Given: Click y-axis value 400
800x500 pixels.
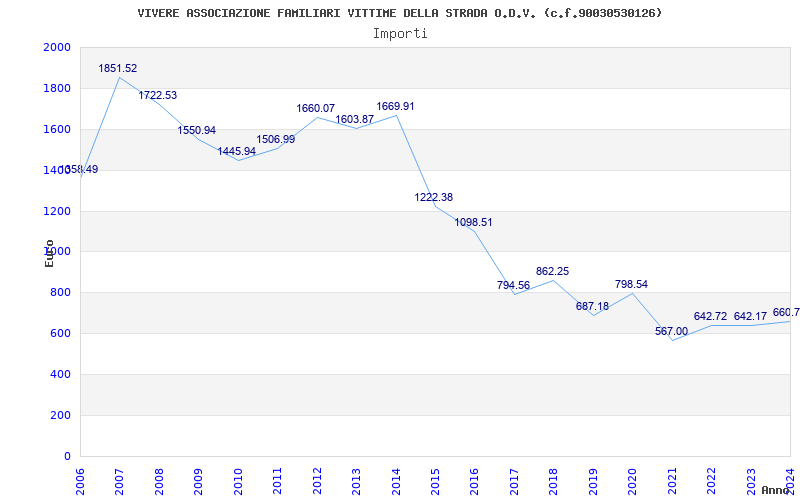Looking at the screenshot, I should click(61, 374).
